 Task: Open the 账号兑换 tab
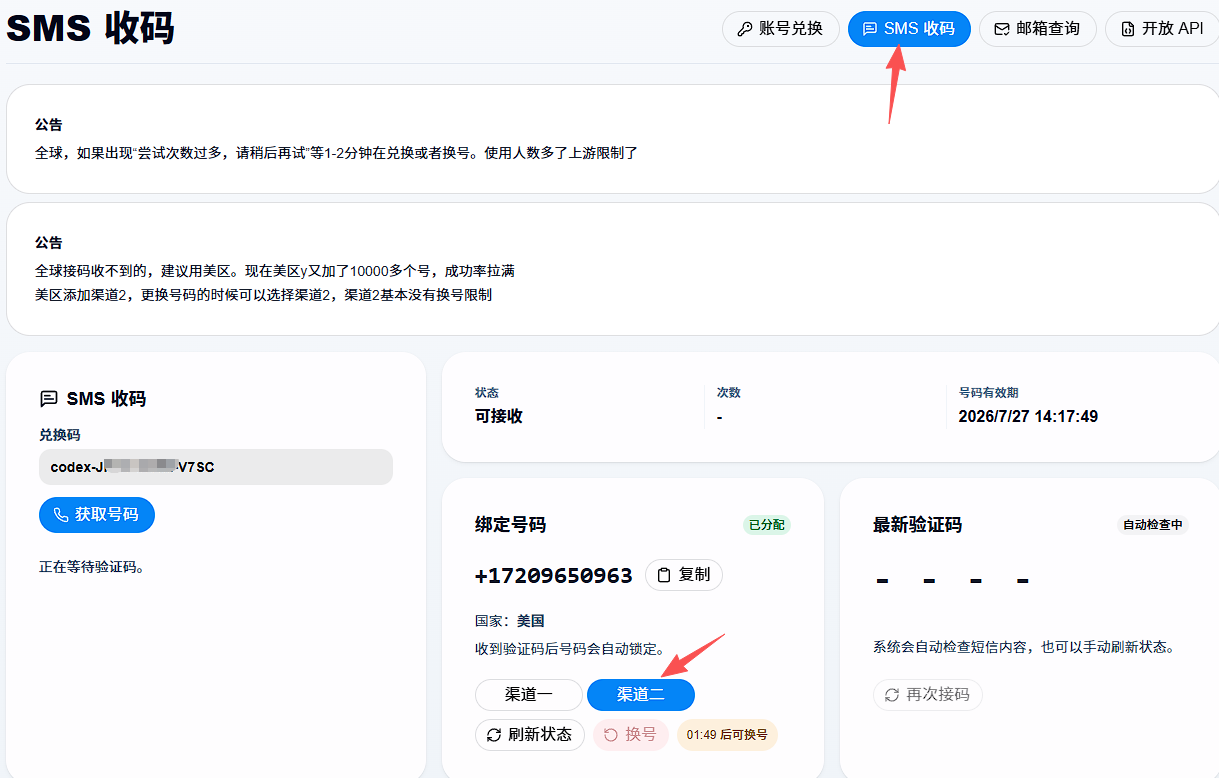(x=780, y=29)
